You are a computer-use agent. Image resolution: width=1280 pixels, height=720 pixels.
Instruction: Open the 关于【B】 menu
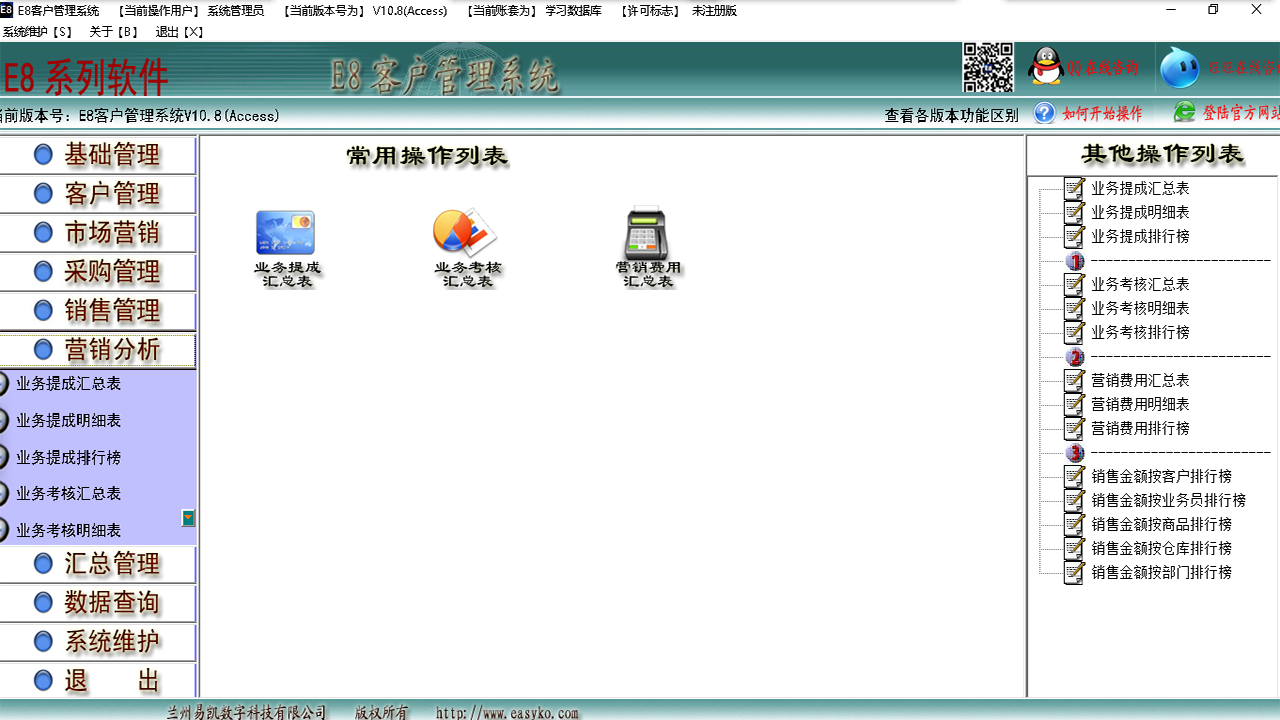point(114,32)
